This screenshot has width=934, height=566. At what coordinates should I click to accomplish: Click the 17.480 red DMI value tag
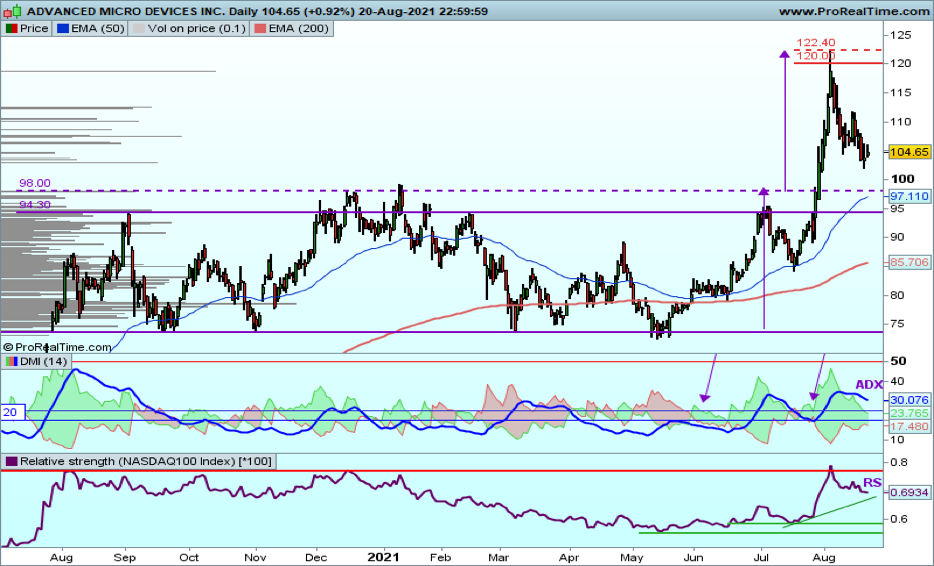[909, 426]
